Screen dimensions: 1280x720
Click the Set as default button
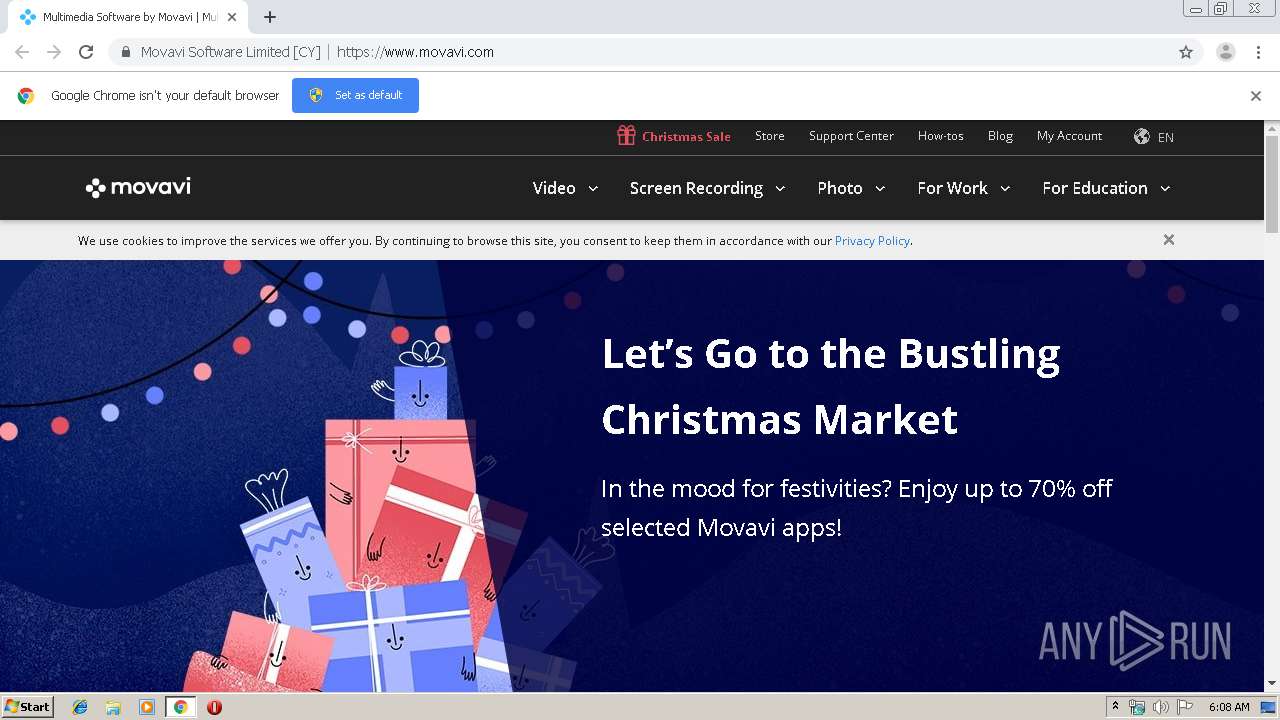coord(355,96)
